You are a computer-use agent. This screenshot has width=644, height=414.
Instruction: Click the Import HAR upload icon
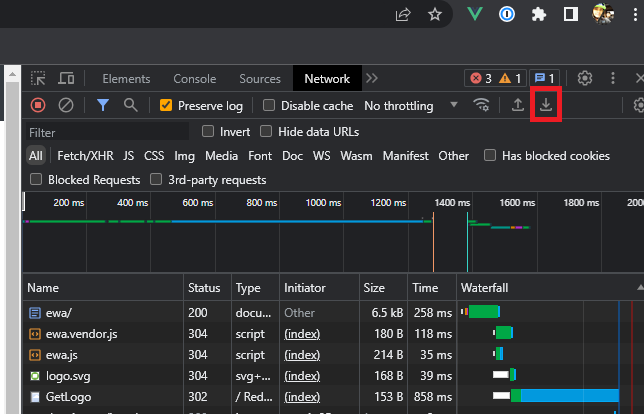point(518,105)
